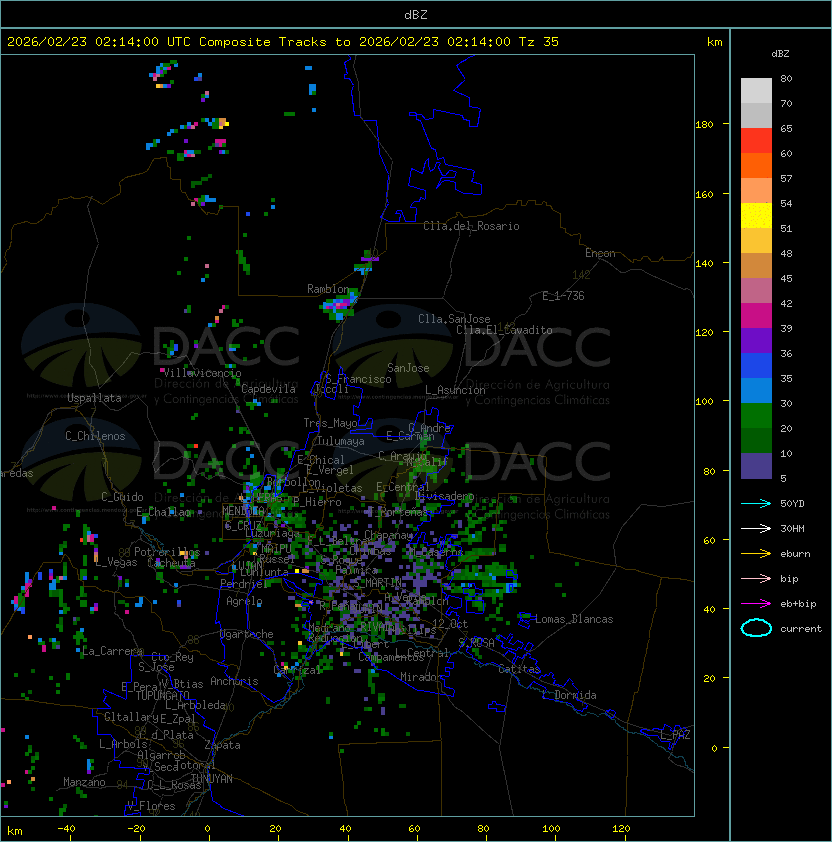Click the 80 dBZ light gray swatch

(x=756, y=90)
